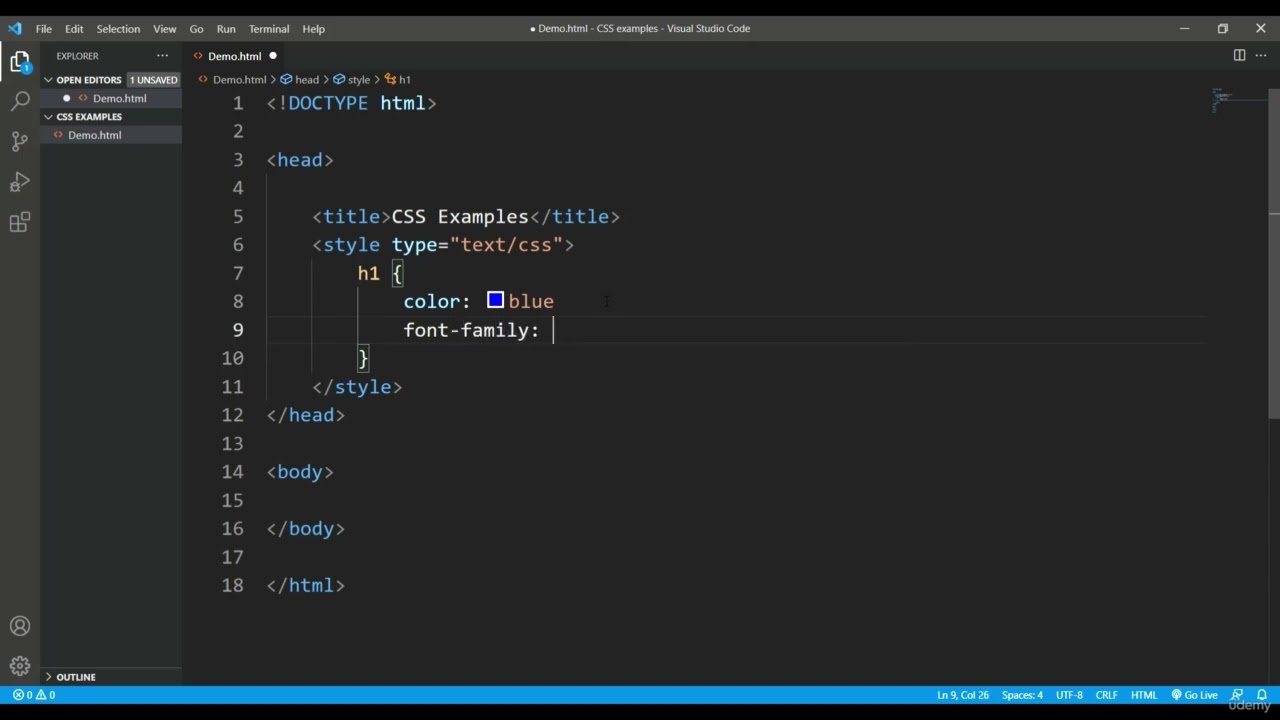The image size is (1280, 720).
Task: Open the Extensions view icon
Action: pyautogui.click(x=20, y=222)
